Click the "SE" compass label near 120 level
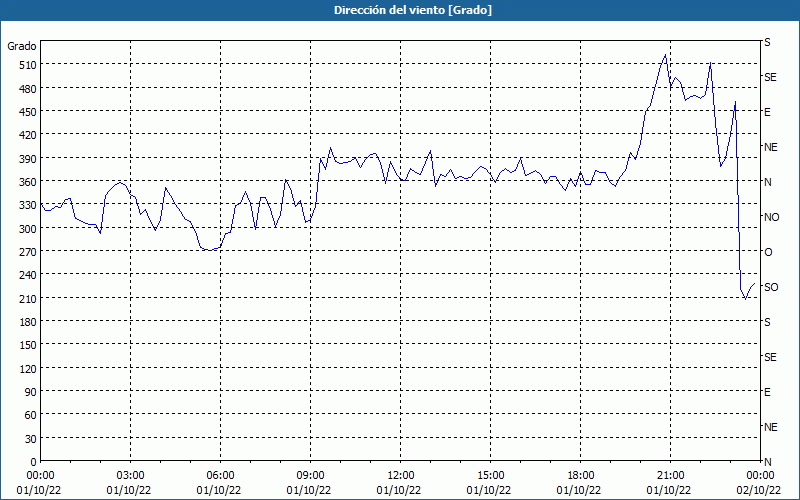This screenshot has height=500, width=800. (770, 357)
